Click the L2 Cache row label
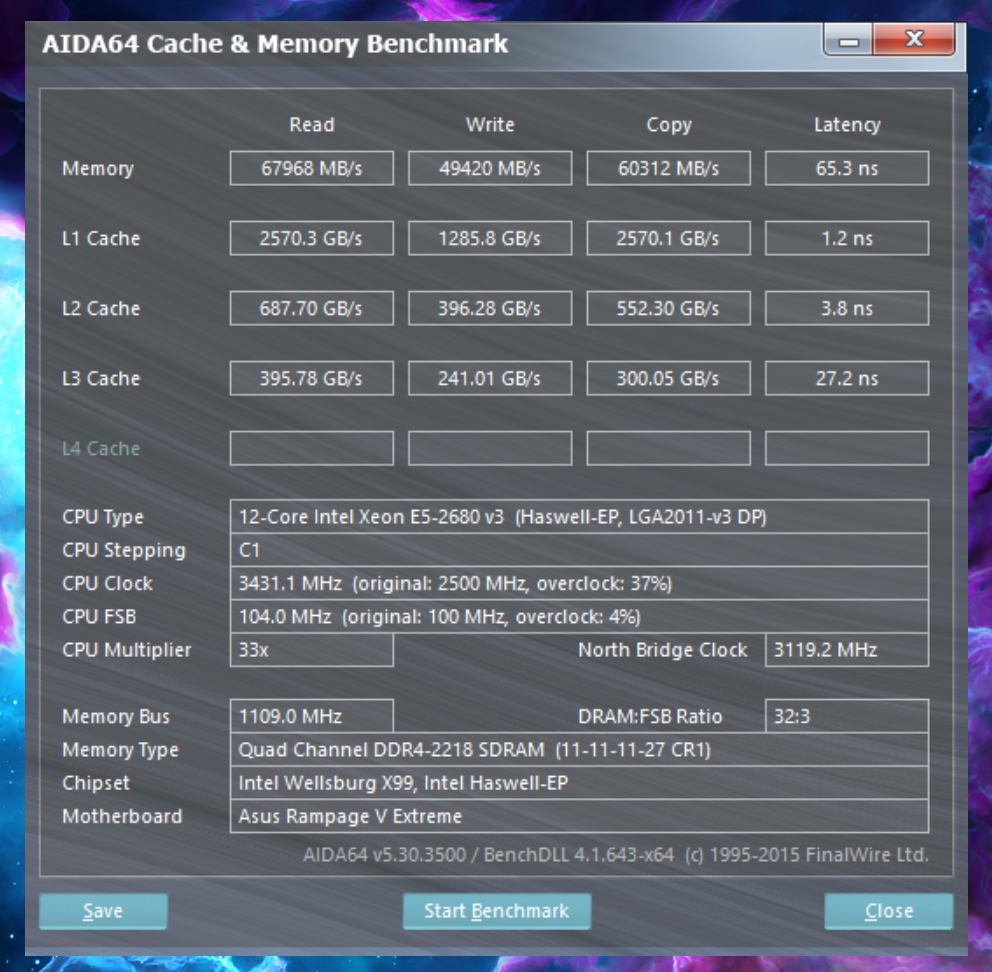The height and width of the screenshot is (972, 992). point(101,308)
